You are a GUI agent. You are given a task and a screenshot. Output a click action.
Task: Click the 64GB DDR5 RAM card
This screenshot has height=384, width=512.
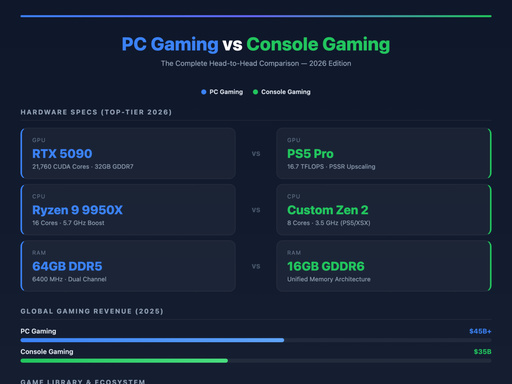[128, 266]
